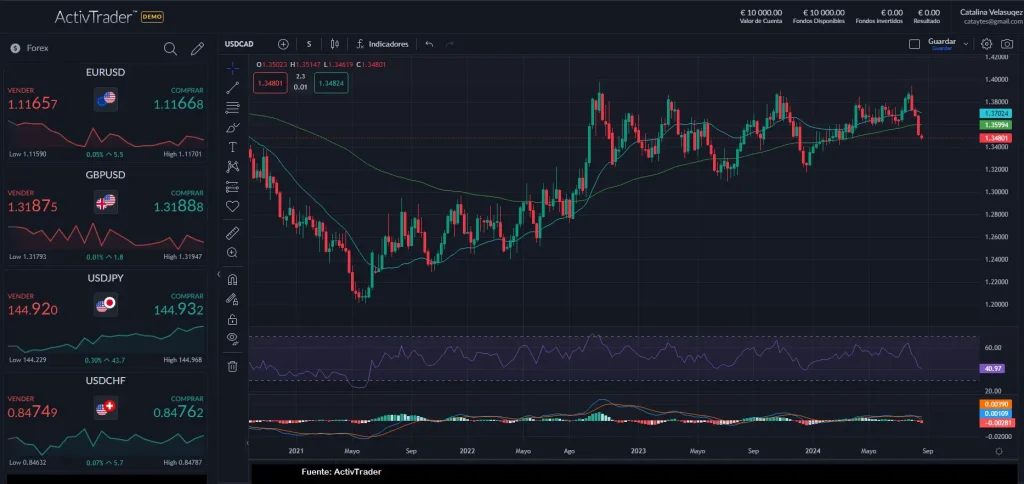
Task: Toggle drawings visibility with the eye icon
Action: click(x=233, y=339)
